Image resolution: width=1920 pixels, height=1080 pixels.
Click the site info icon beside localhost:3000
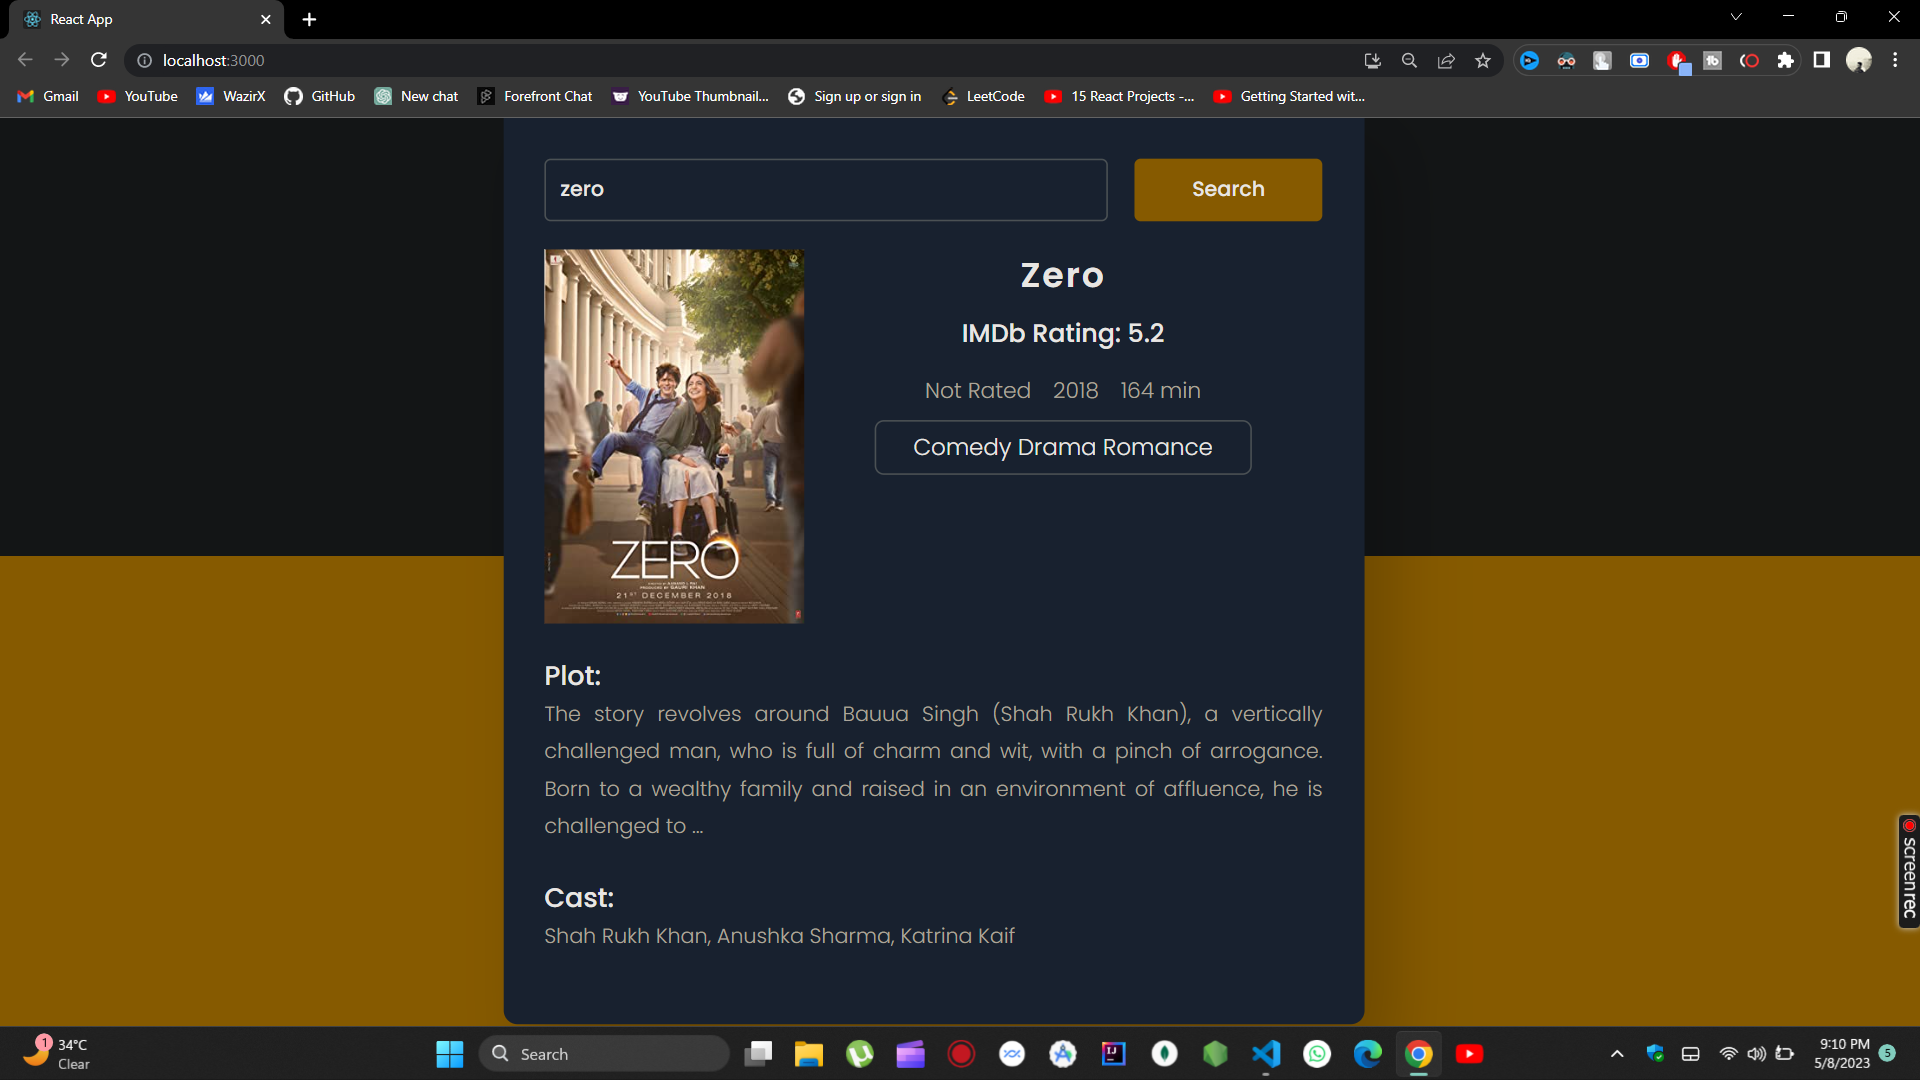144,60
